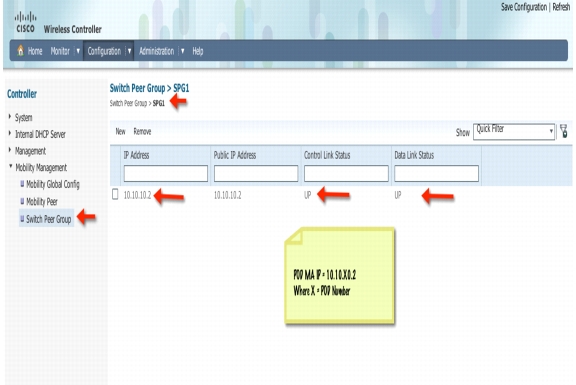Open the Administration menu dropdown arrow
This screenshot has height=385, width=576.
[183, 51]
